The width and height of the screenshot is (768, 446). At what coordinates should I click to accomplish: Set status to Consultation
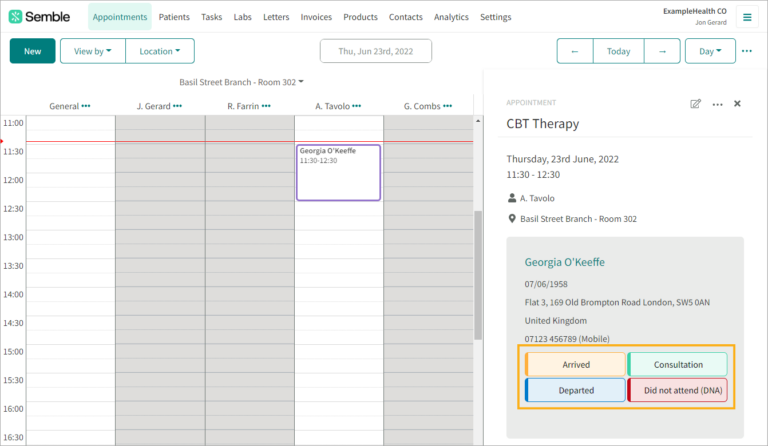[x=678, y=364]
